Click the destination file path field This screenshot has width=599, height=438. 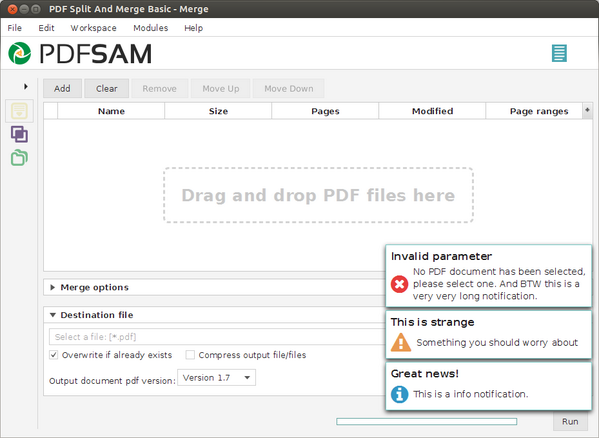coord(217,337)
